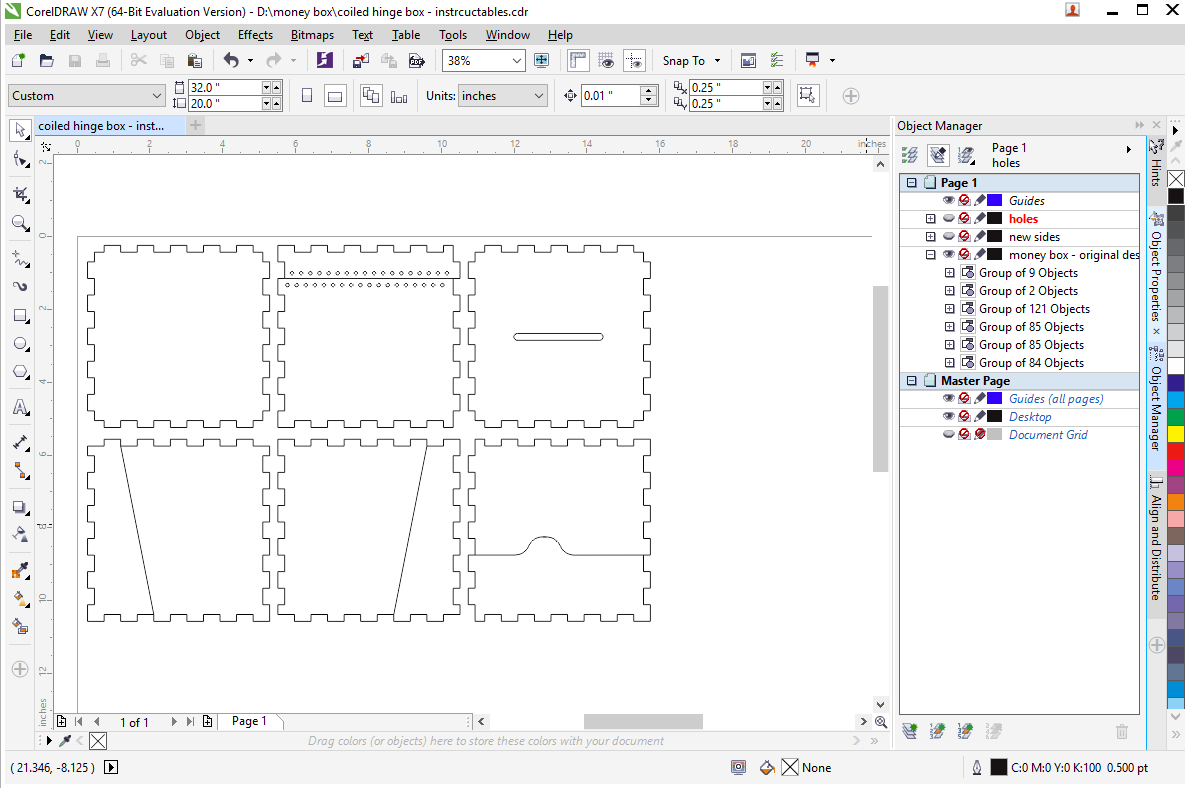Toggle Show Guidelines icon in toolbar
This screenshot has width=1188, height=788.
pyautogui.click(x=634, y=61)
